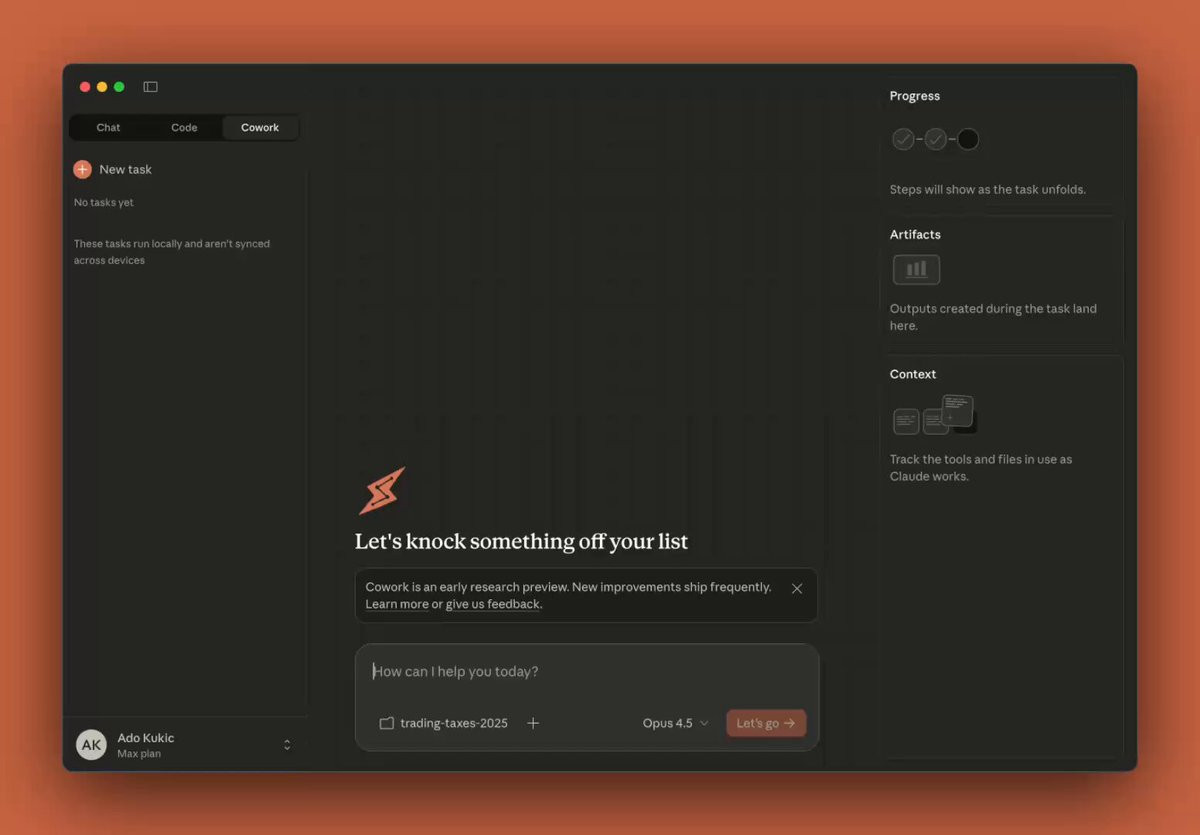The image size is (1200, 835).
Task: Start a New task
Action: coord(113,170)
